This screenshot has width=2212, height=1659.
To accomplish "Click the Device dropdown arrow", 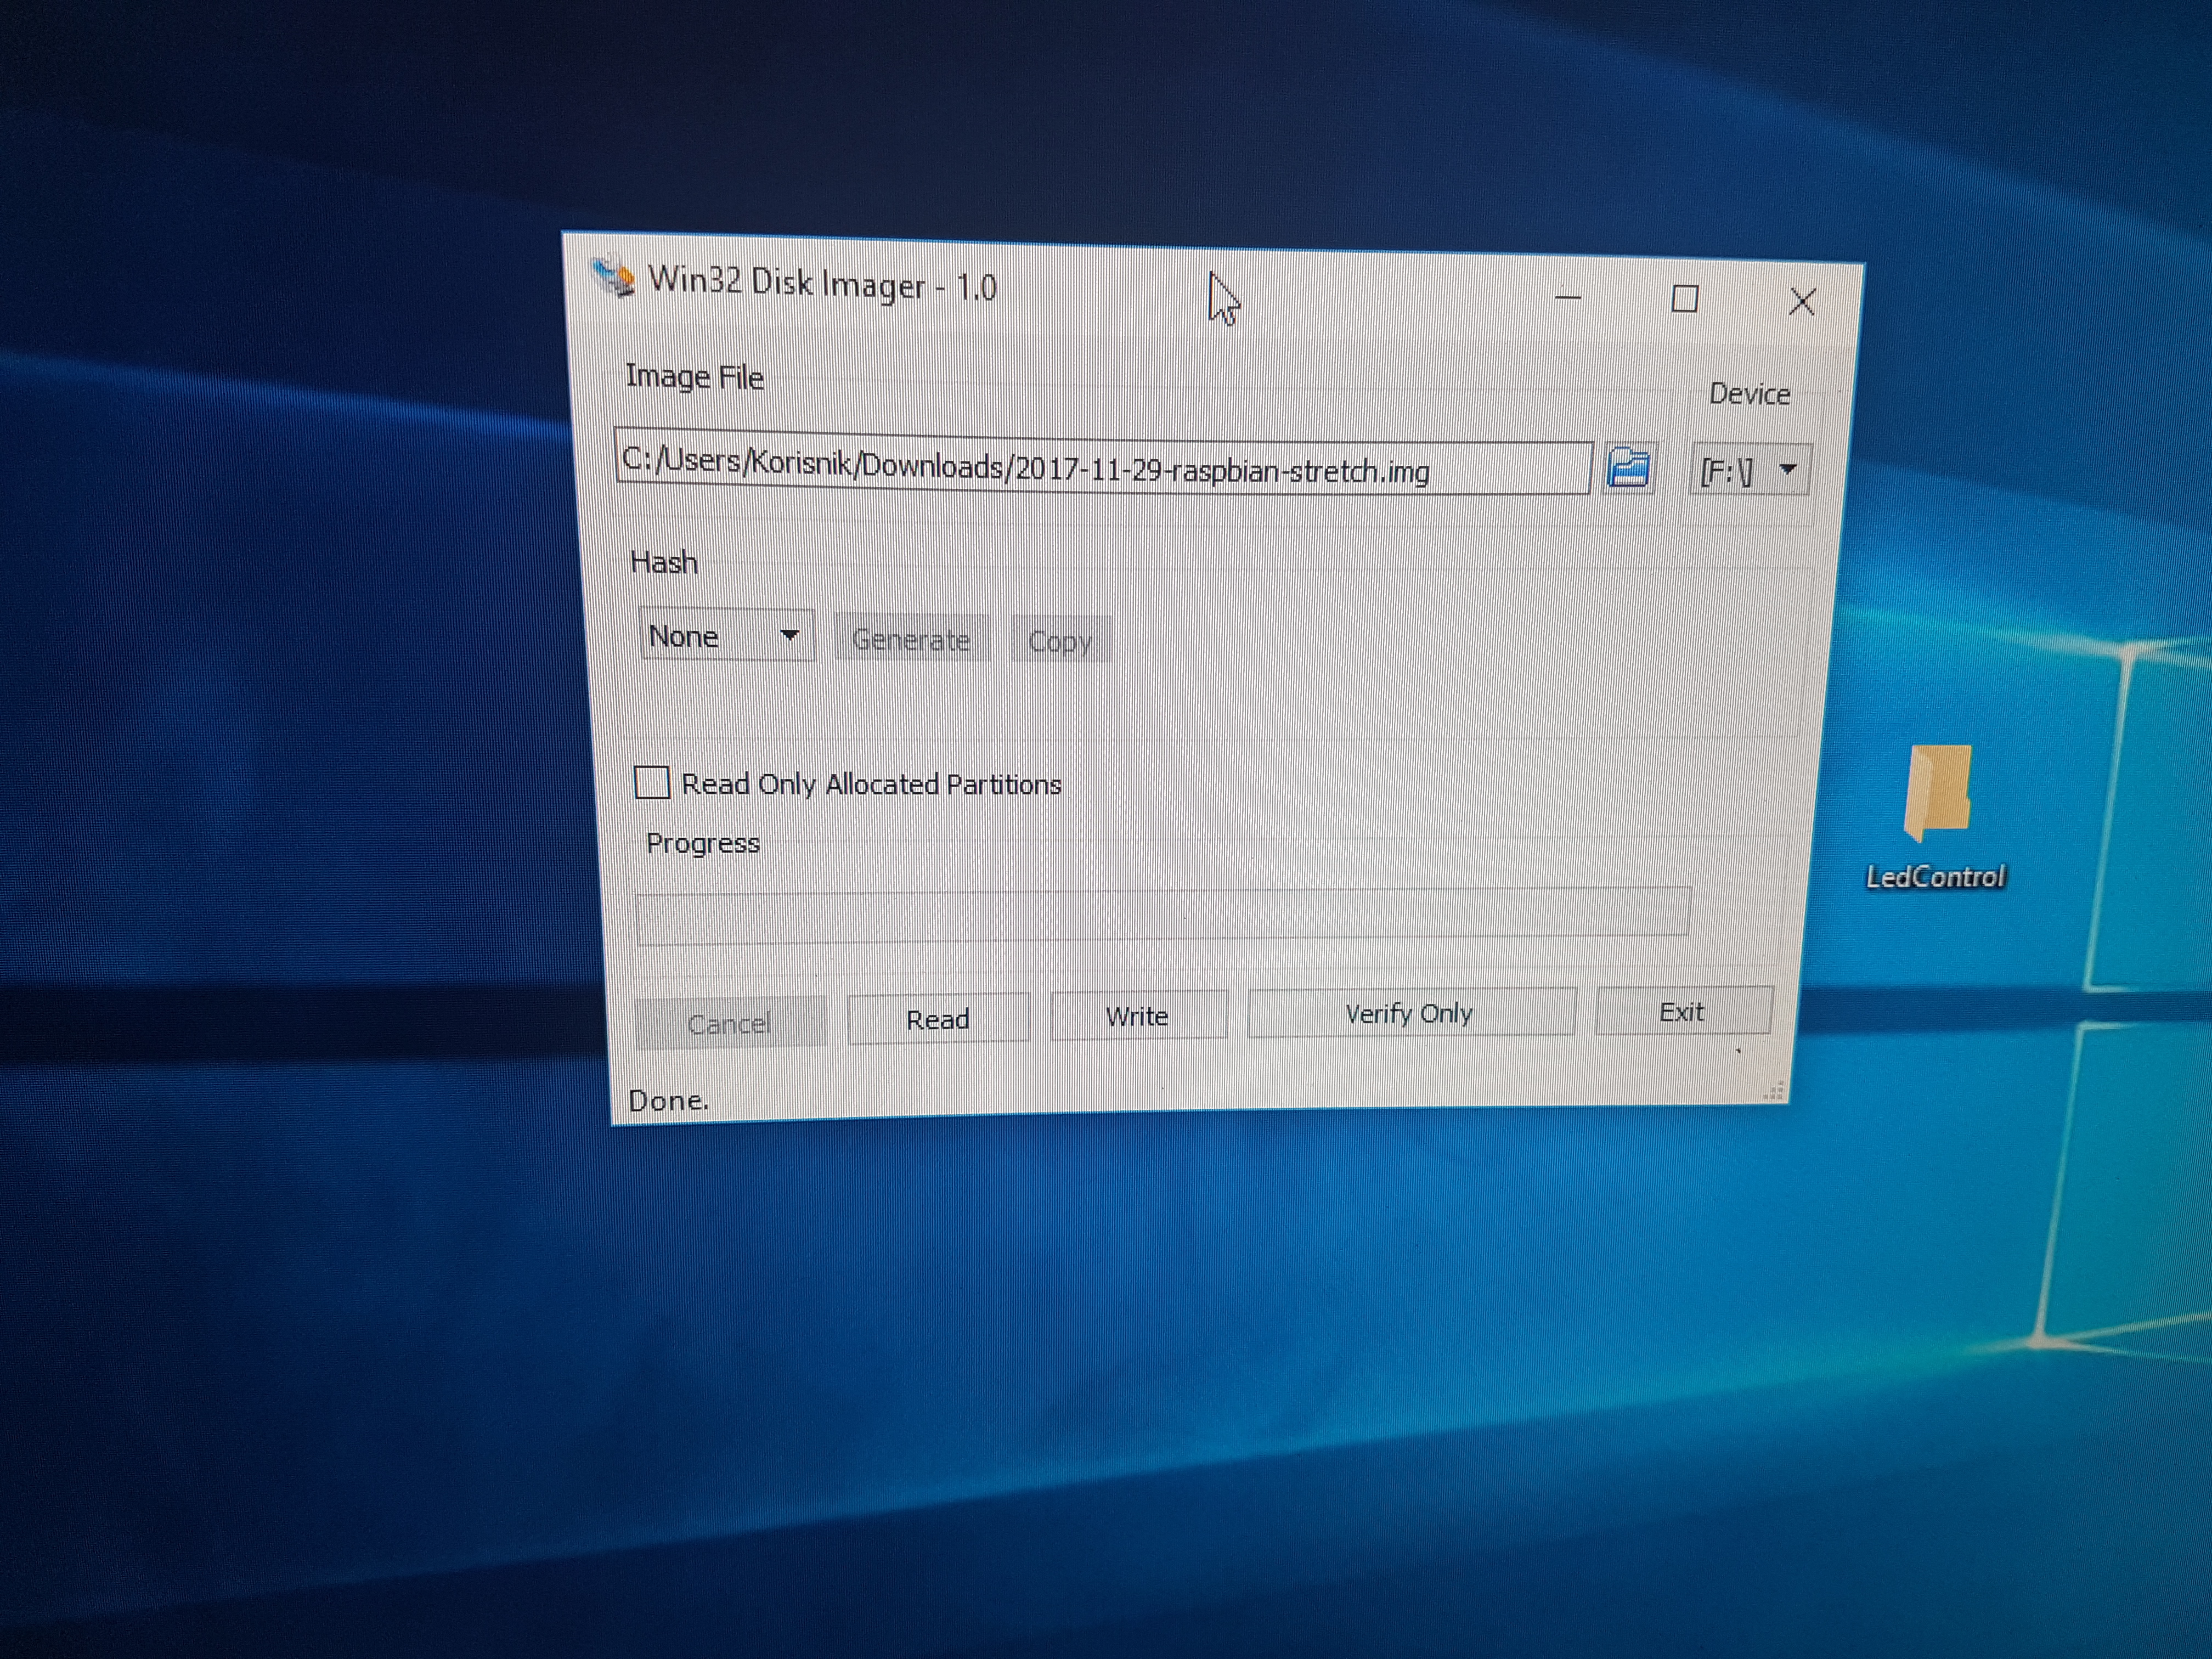I will coord(1788,469).
